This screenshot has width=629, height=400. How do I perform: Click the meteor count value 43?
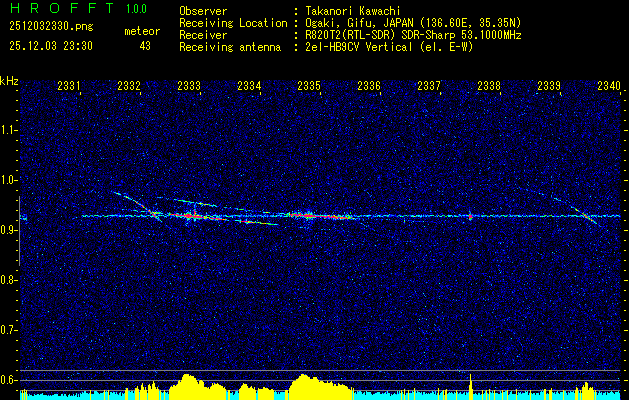click(145, 46)
